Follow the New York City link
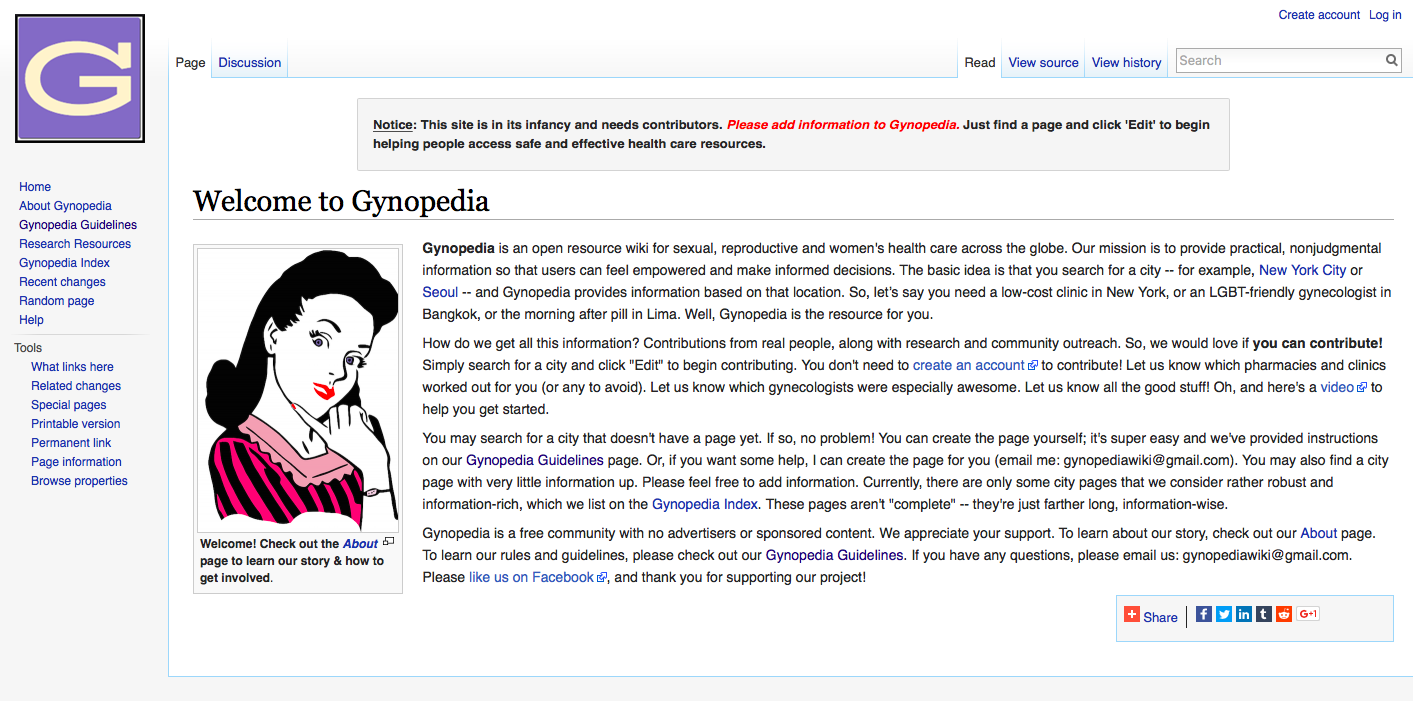 1302,270
